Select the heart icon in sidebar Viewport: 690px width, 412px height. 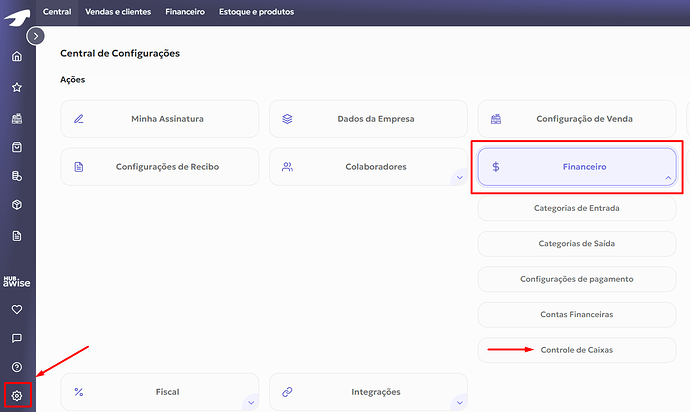coord(17,309)
